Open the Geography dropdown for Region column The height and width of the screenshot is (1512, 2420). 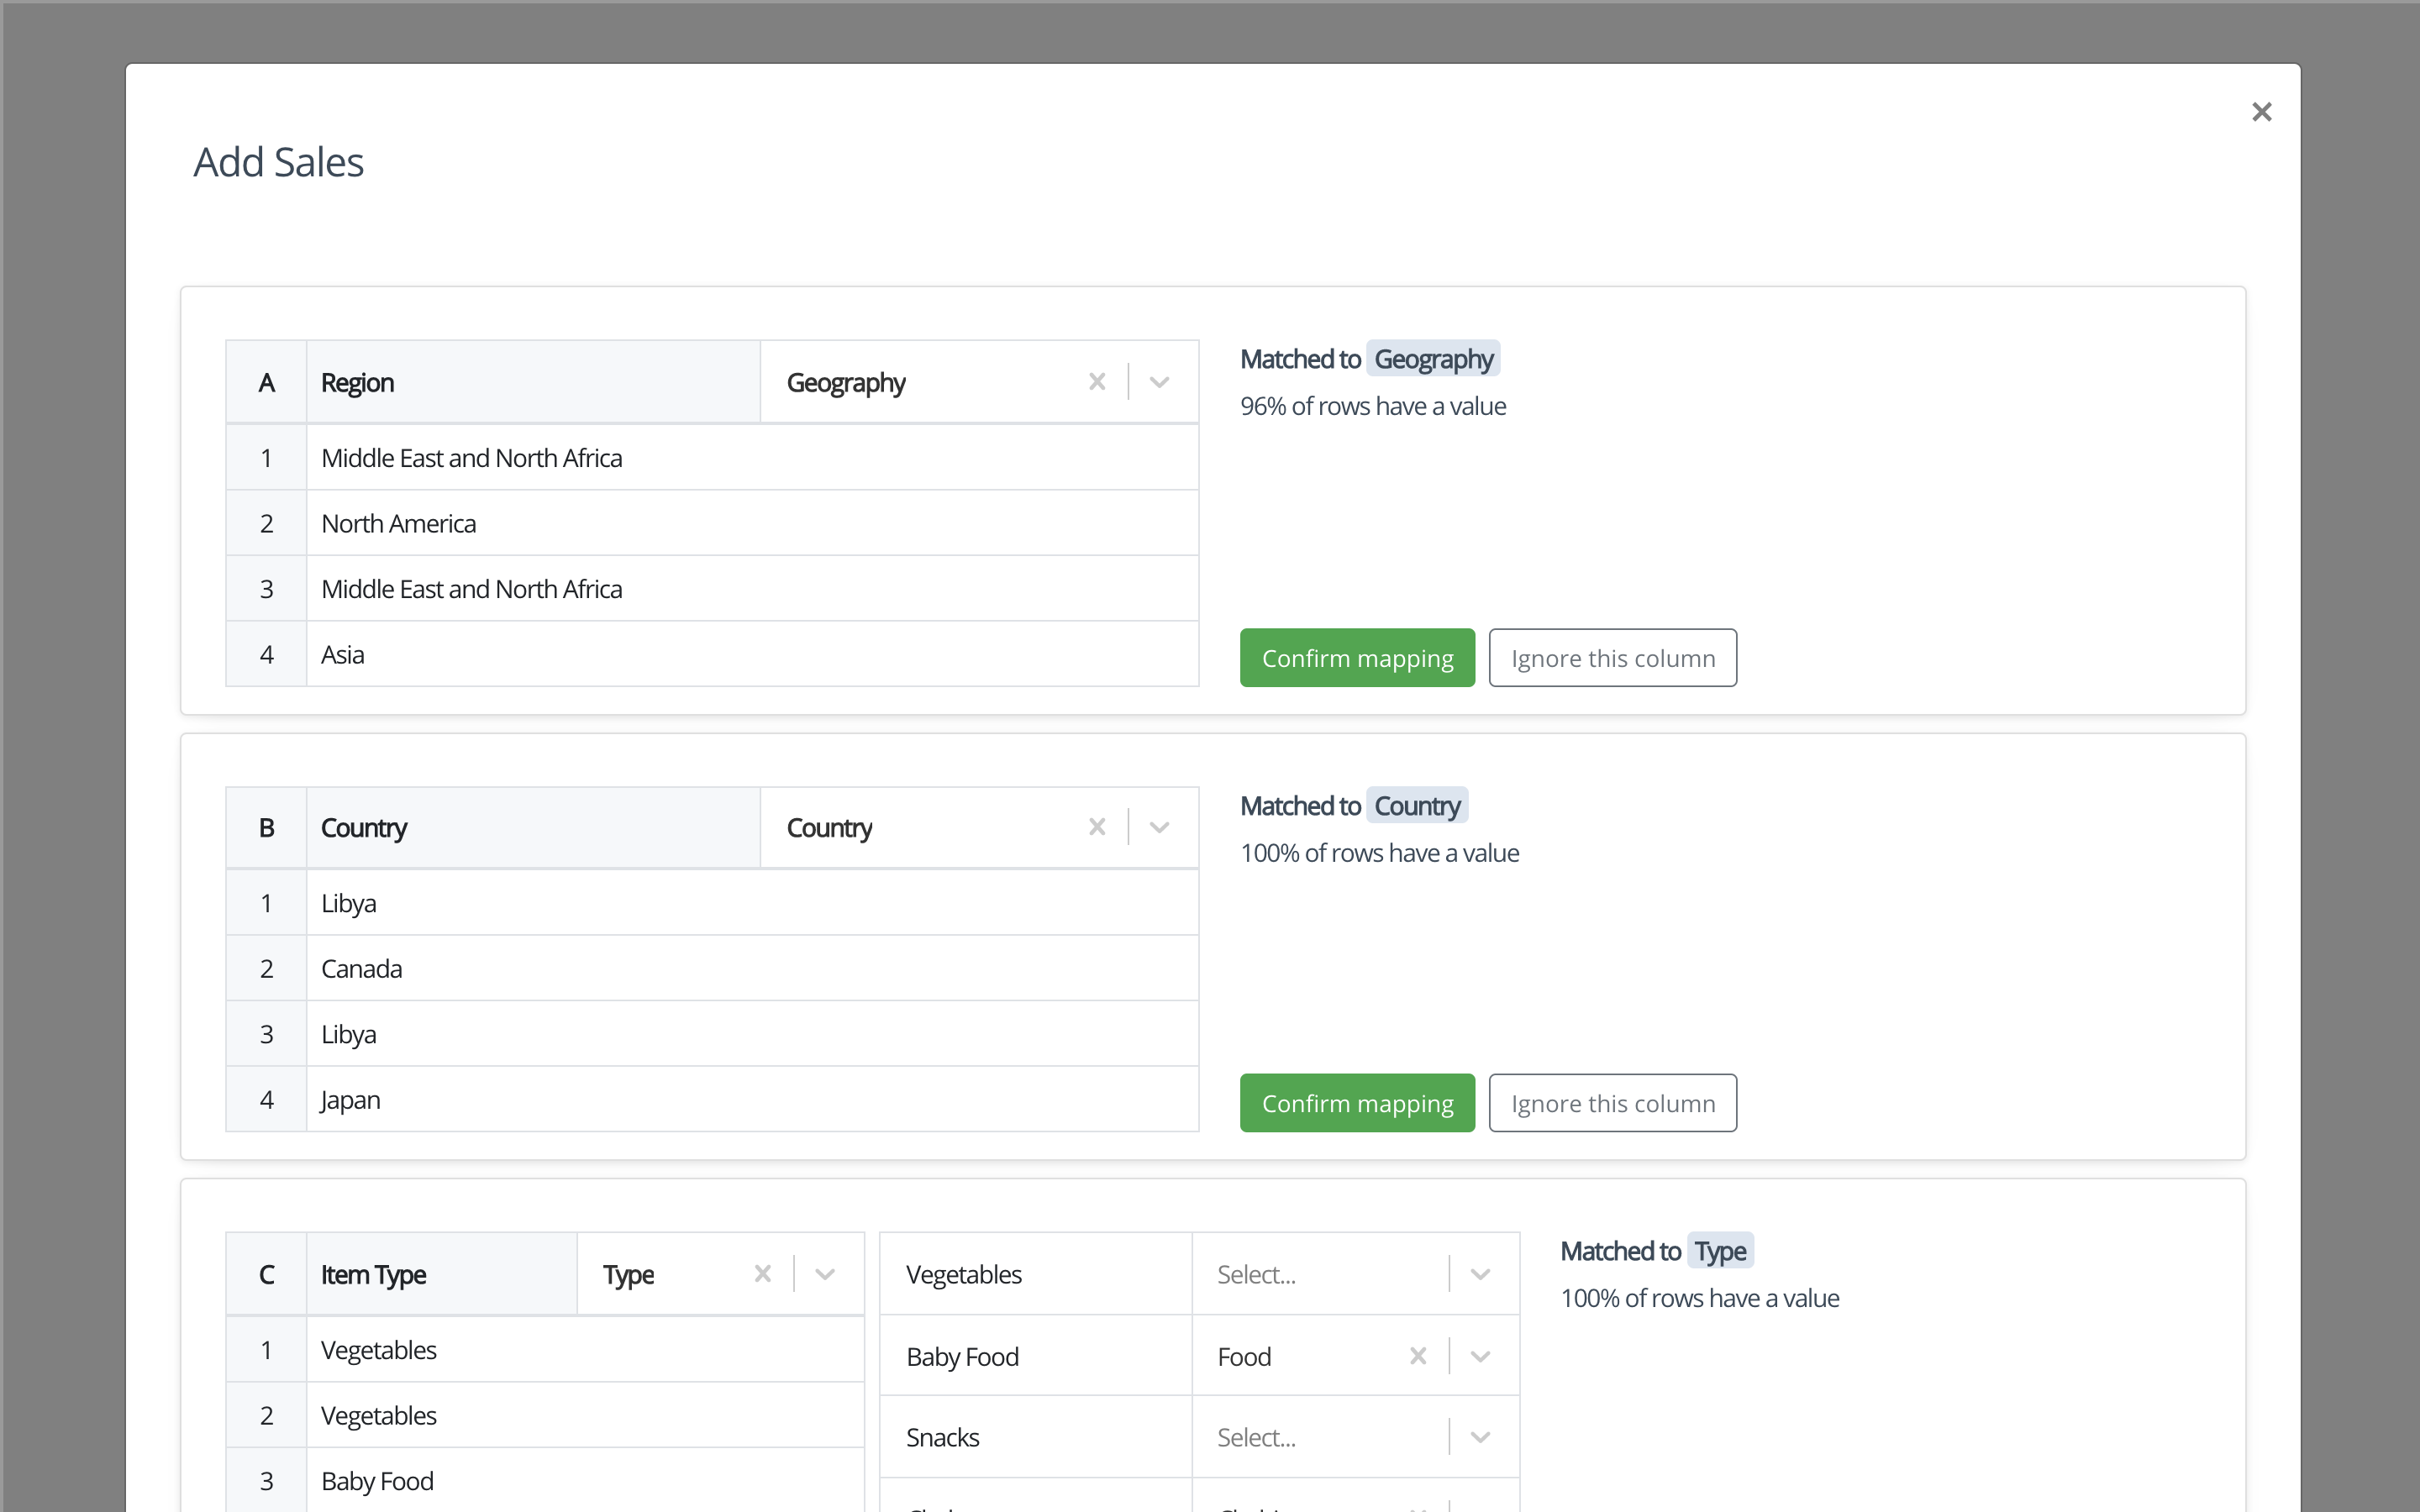pos(1159,382)
